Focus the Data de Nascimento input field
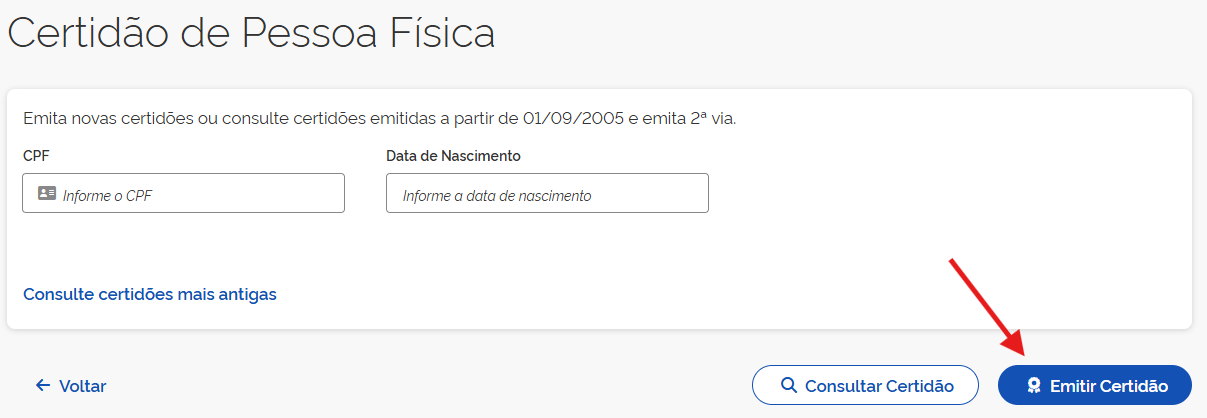1207x418 pixels. (547, 194)
